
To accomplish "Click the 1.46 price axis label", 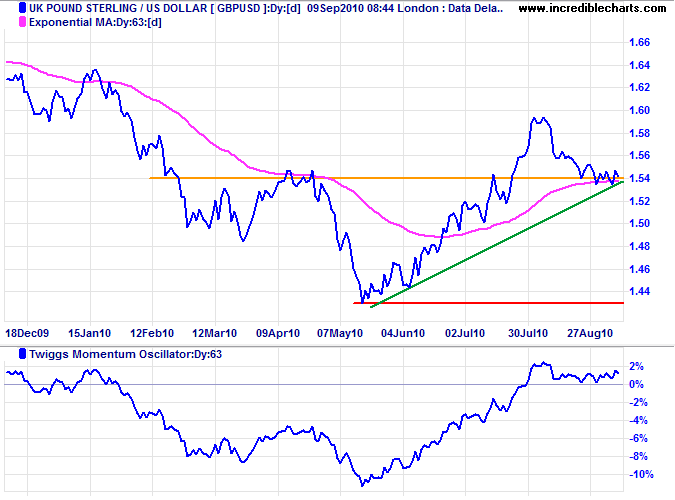I will [639, 269].
